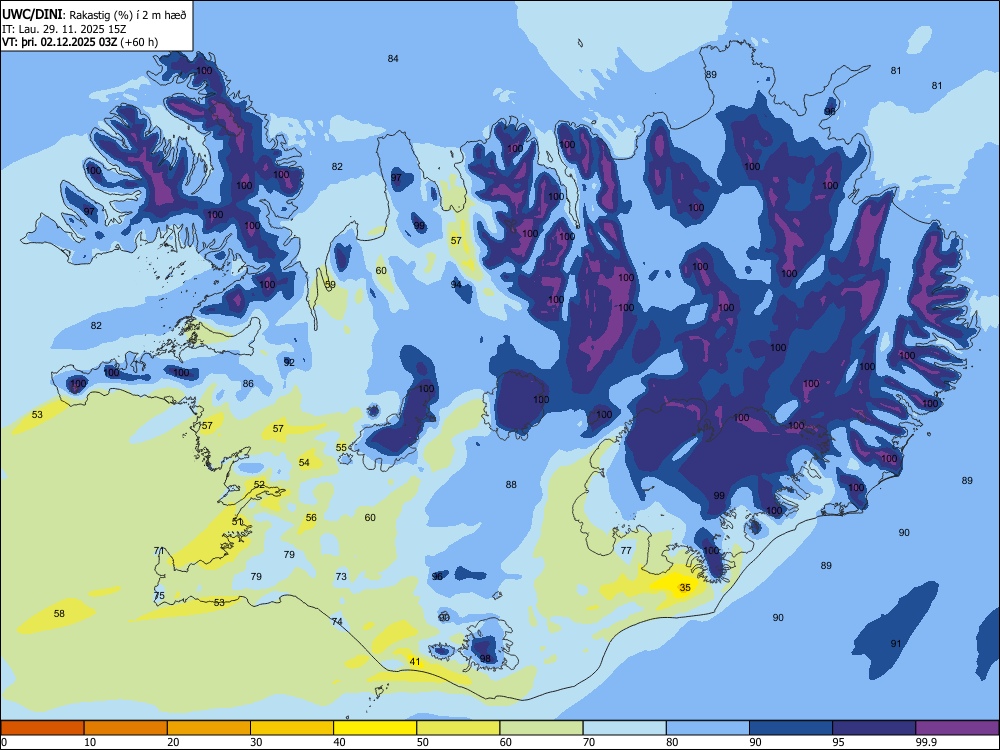Click the humidity value 71 on the west coast

[159, 551]
